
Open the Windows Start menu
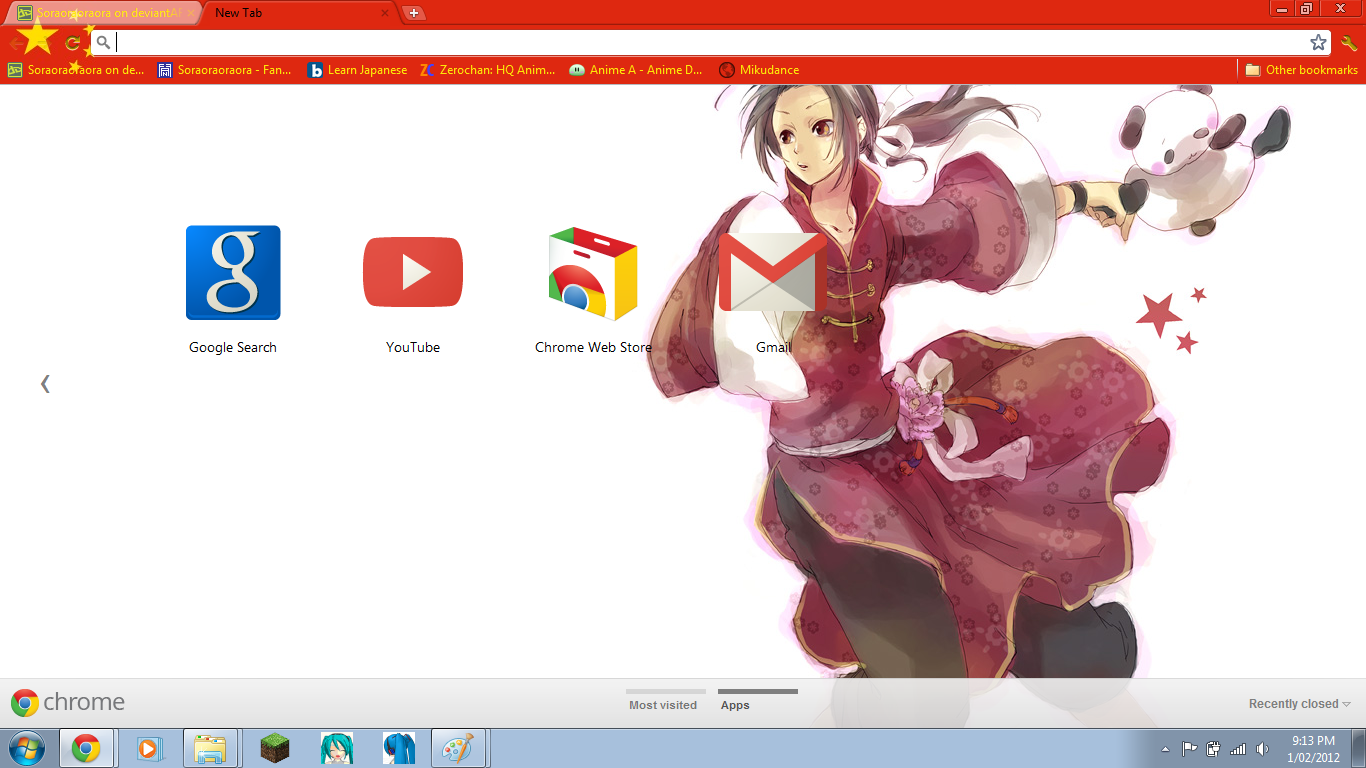[x=27, y=748]
